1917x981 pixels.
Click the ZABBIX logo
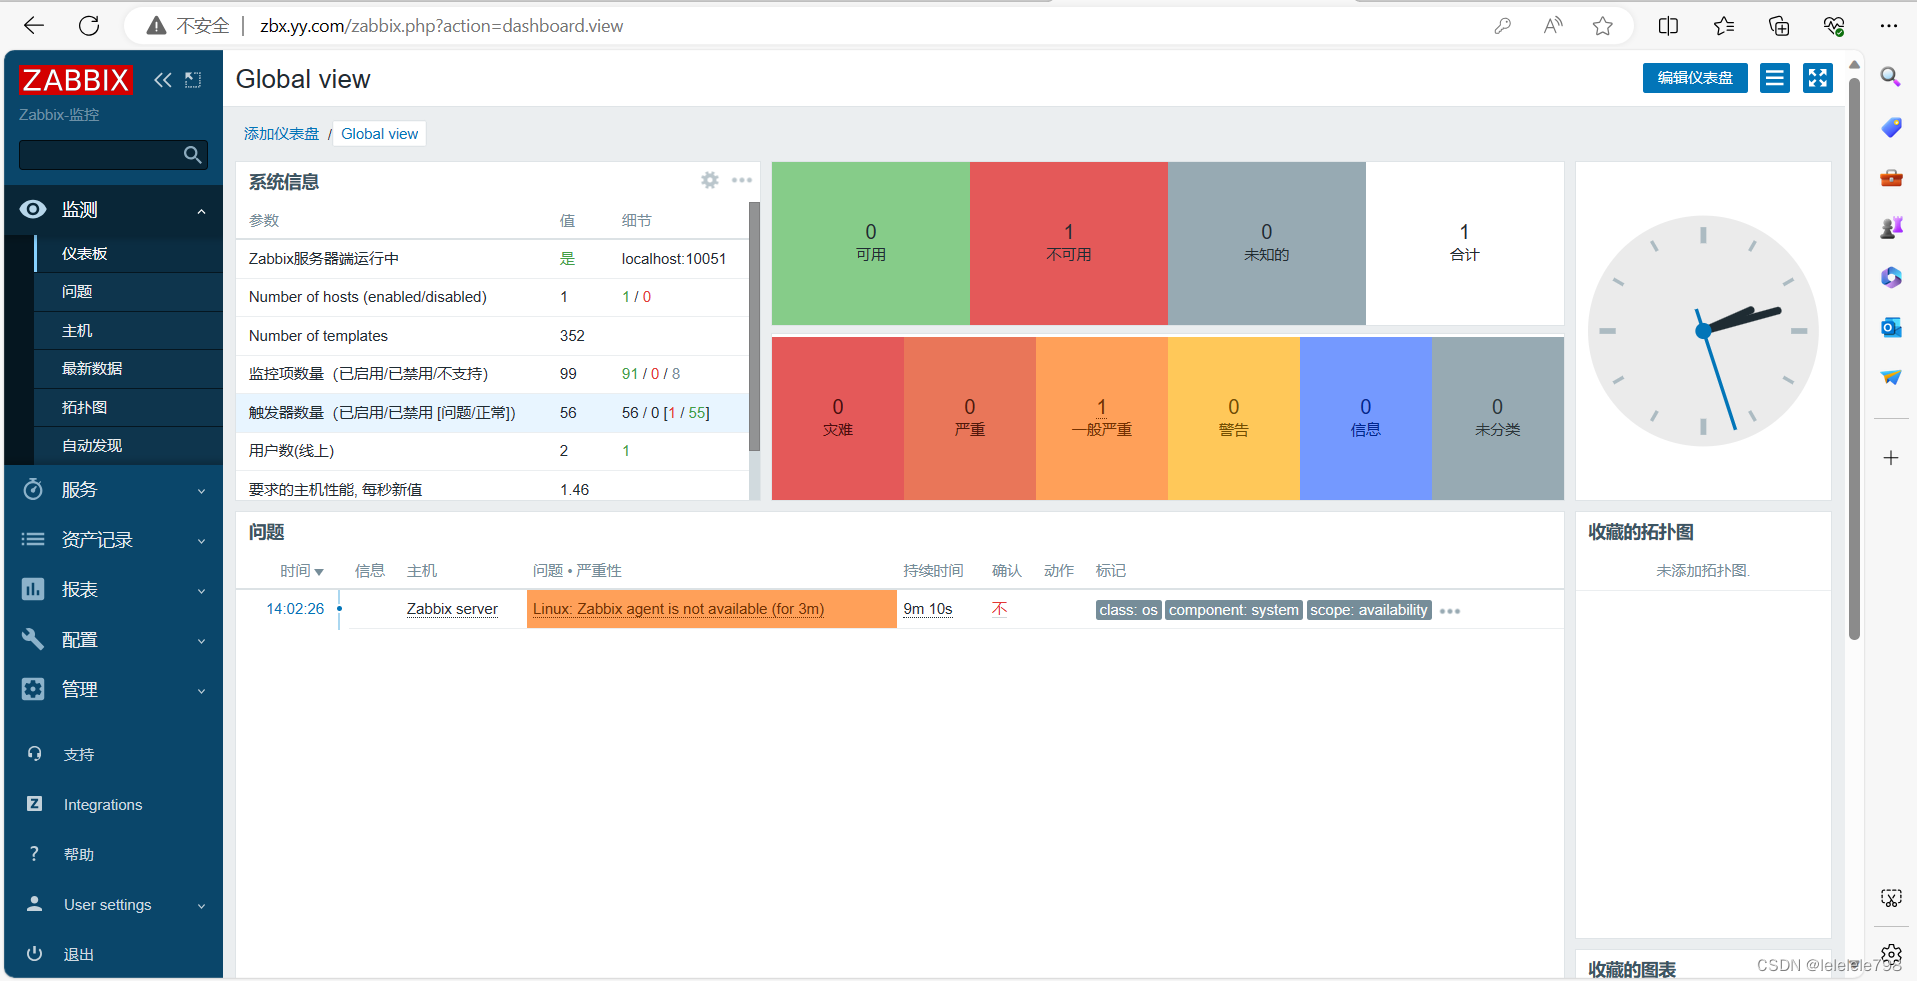pos(76,80)
